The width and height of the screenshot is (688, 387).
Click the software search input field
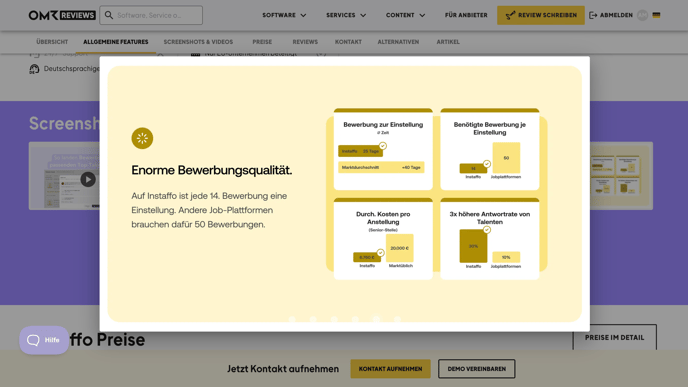point(151,15)
